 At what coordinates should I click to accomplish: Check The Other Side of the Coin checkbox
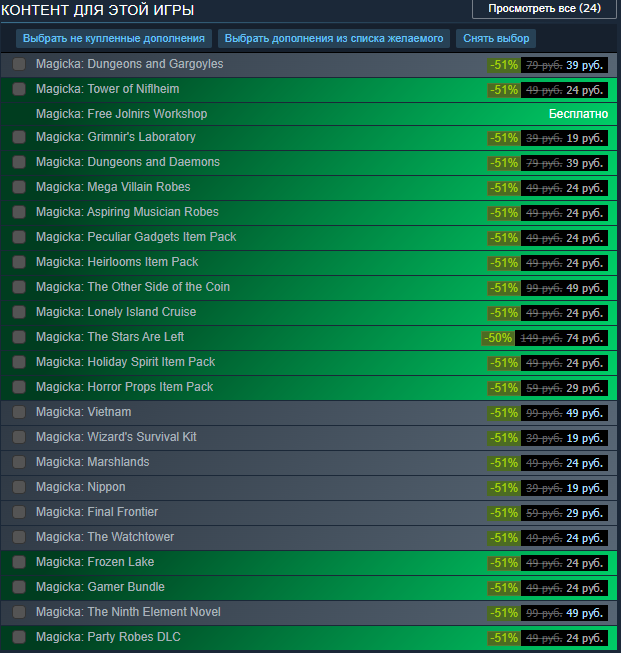click(x=19, y=287)
